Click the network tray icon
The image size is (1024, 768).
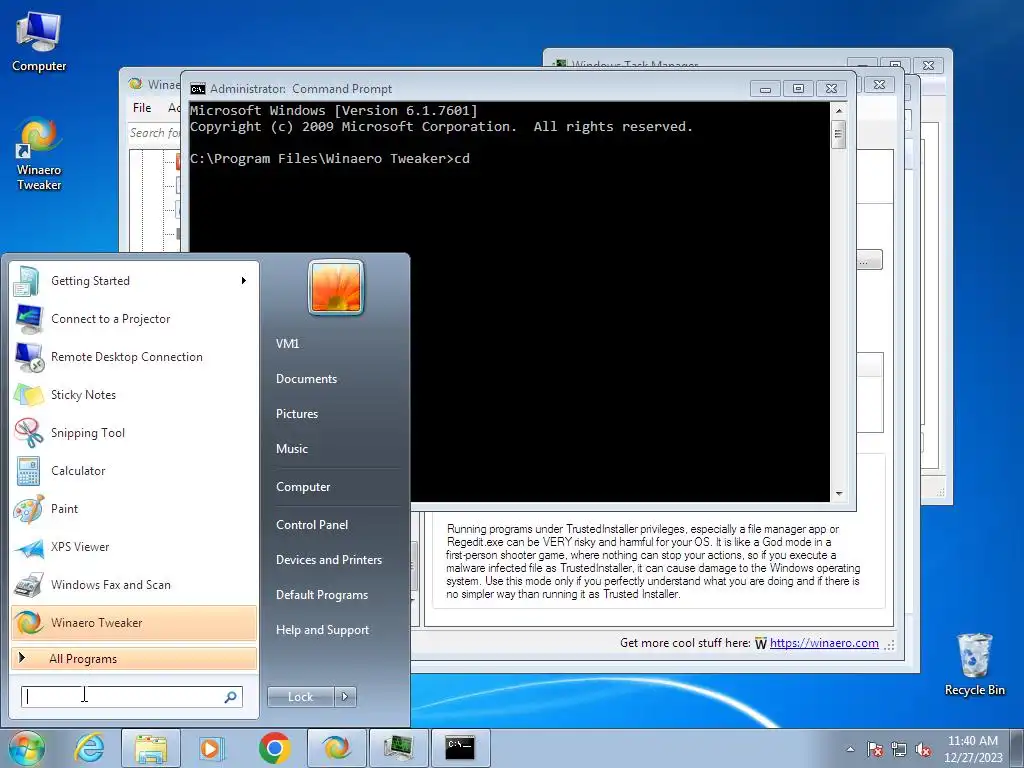[899, 750]
